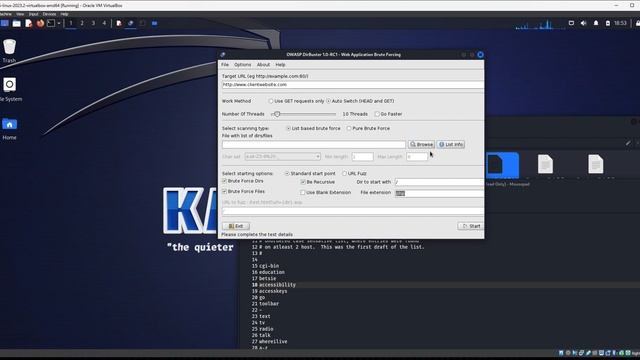The width and height of the screenshot is (640, 360).
Task: Open DirBuster Options menu
Action: tap(242, 64)
